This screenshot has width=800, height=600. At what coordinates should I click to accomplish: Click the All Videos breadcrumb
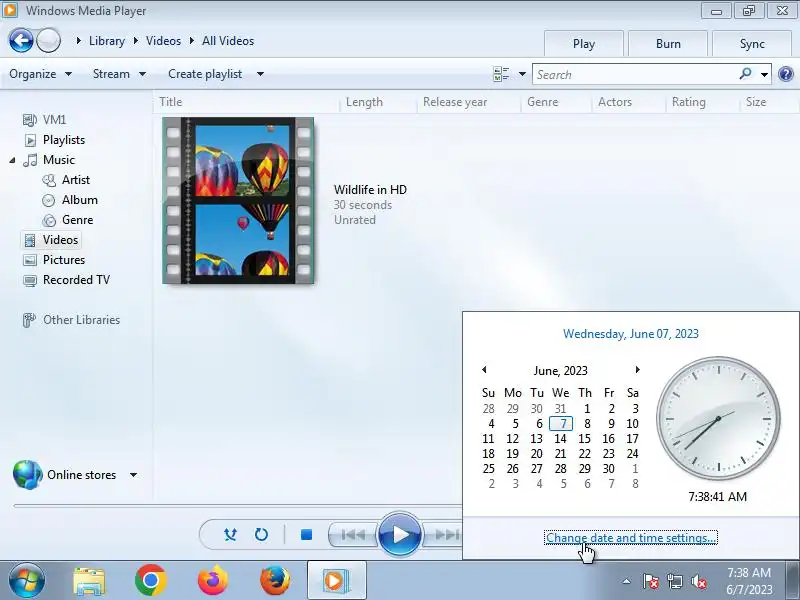[x=228, y=41]
